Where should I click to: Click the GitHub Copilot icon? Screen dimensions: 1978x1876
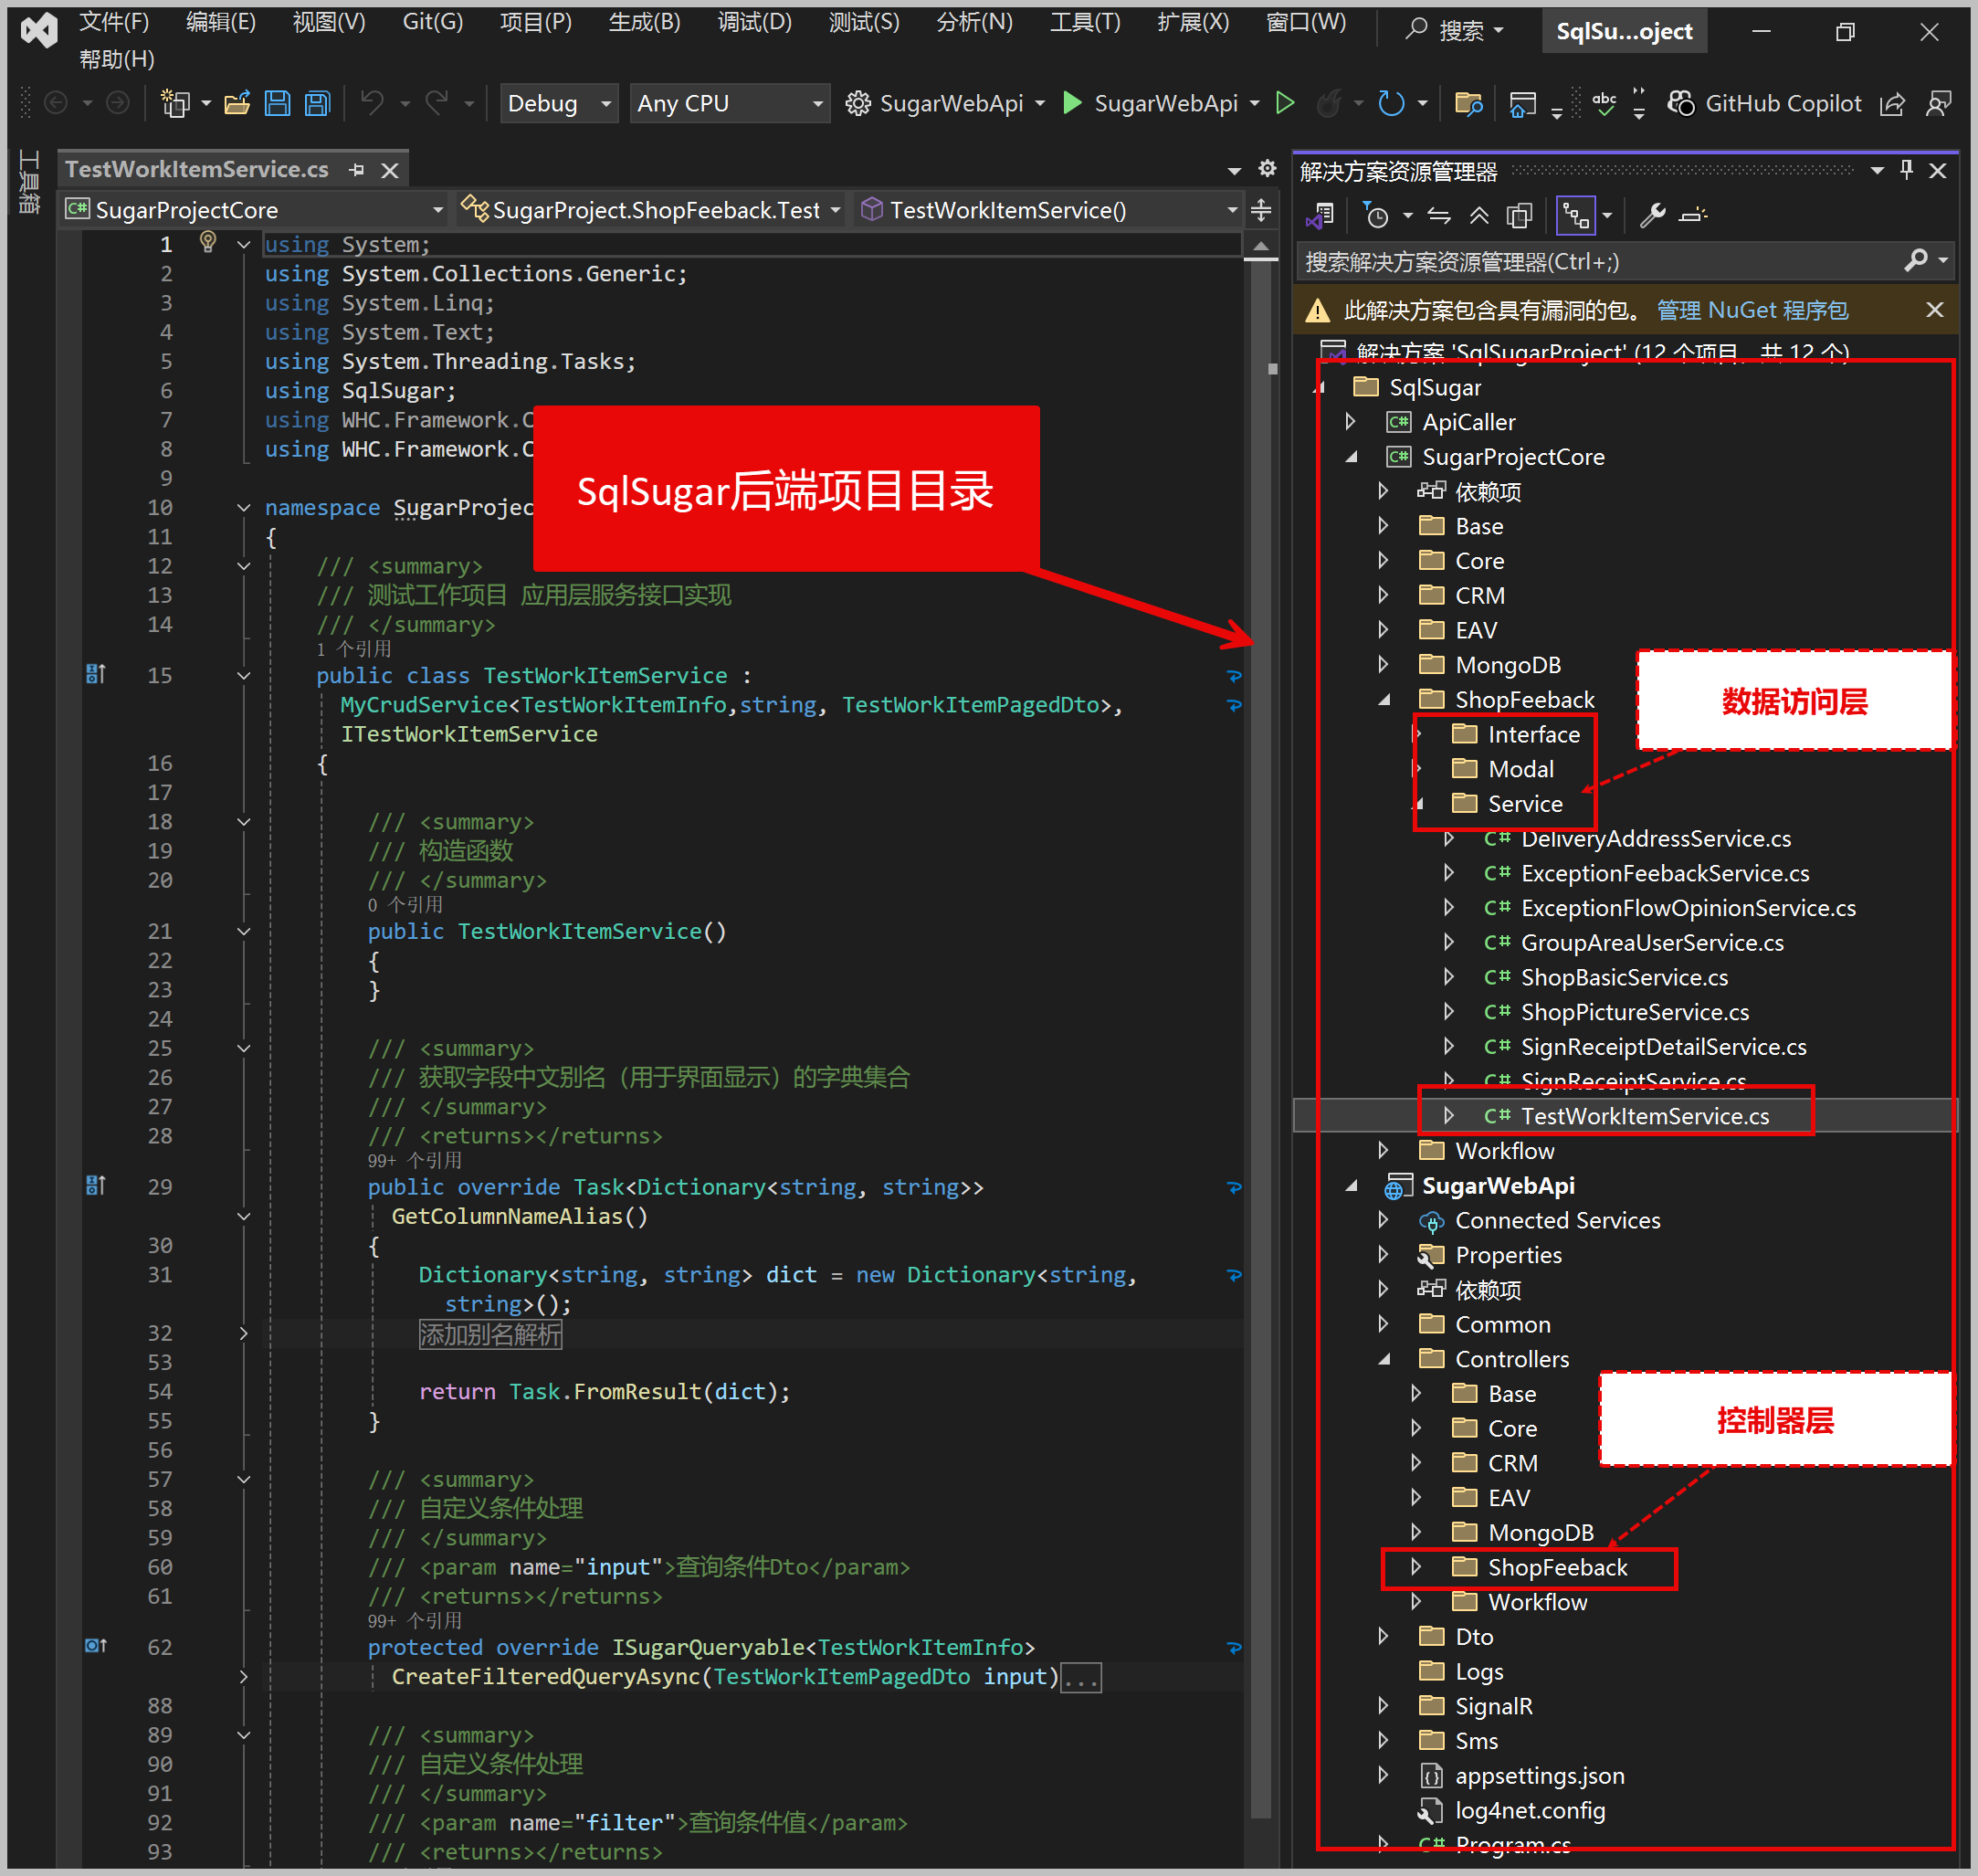click(x=1681, y=103)
